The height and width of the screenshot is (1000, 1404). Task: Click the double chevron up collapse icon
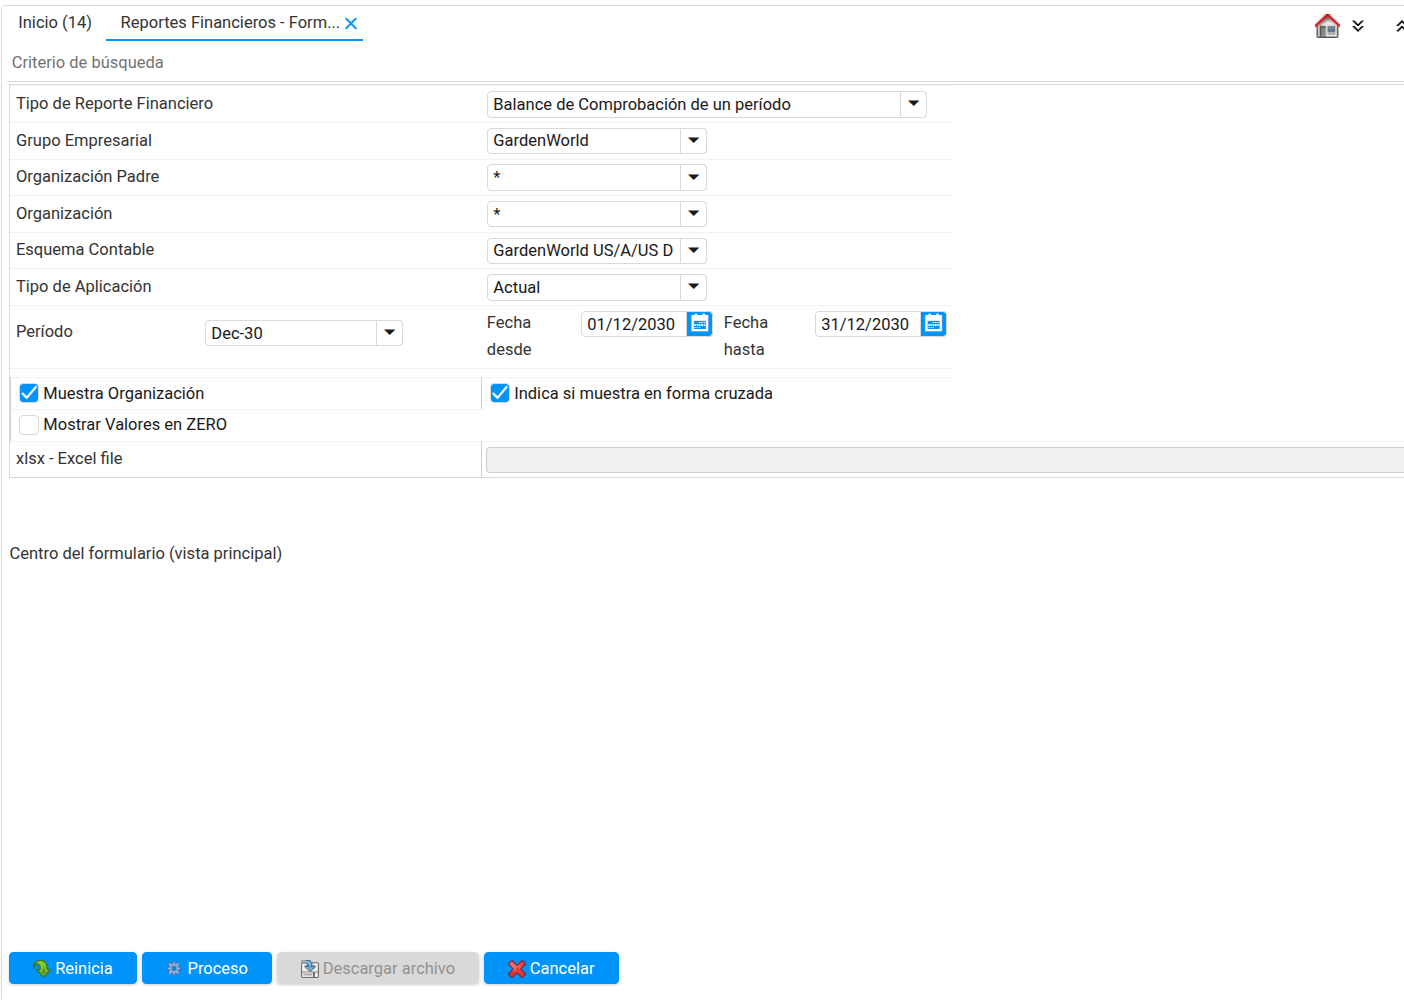(1398, 26)
